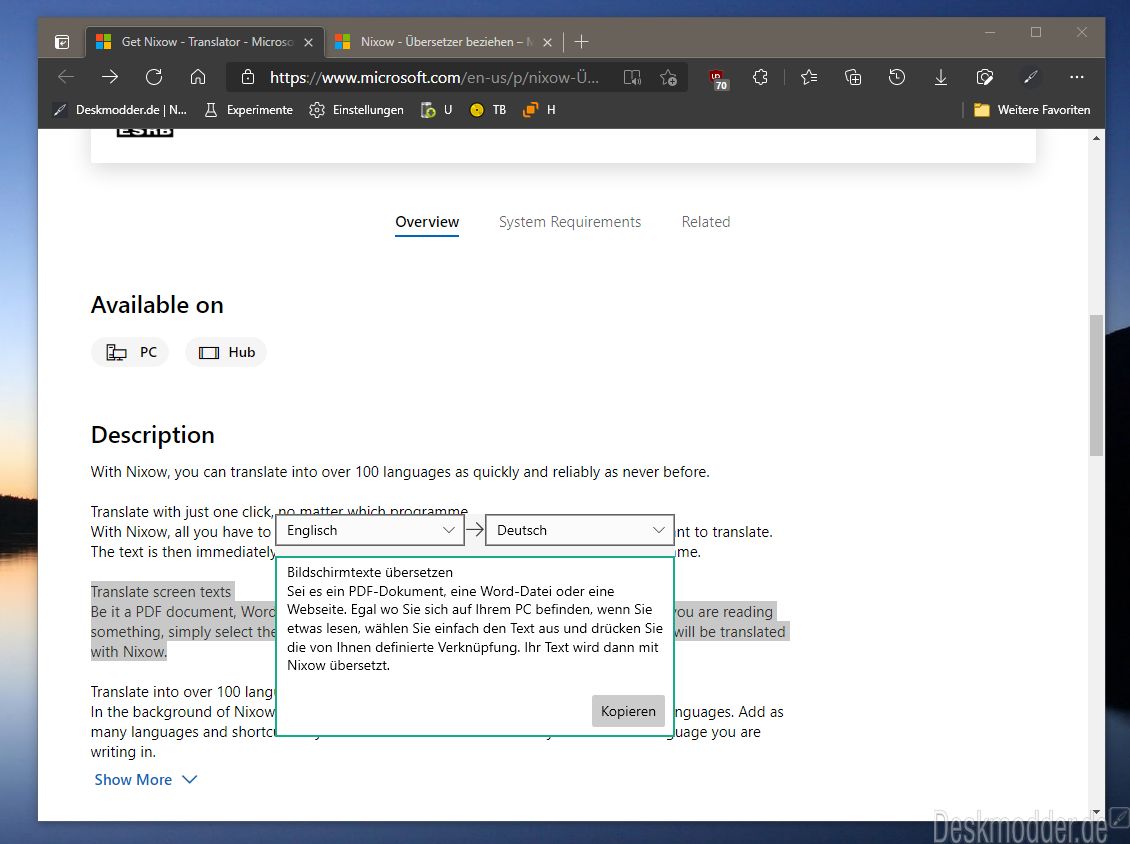The height and width of the screenshot is (844, 1130).
Task: View site security lock information
Action: [248, 77]
